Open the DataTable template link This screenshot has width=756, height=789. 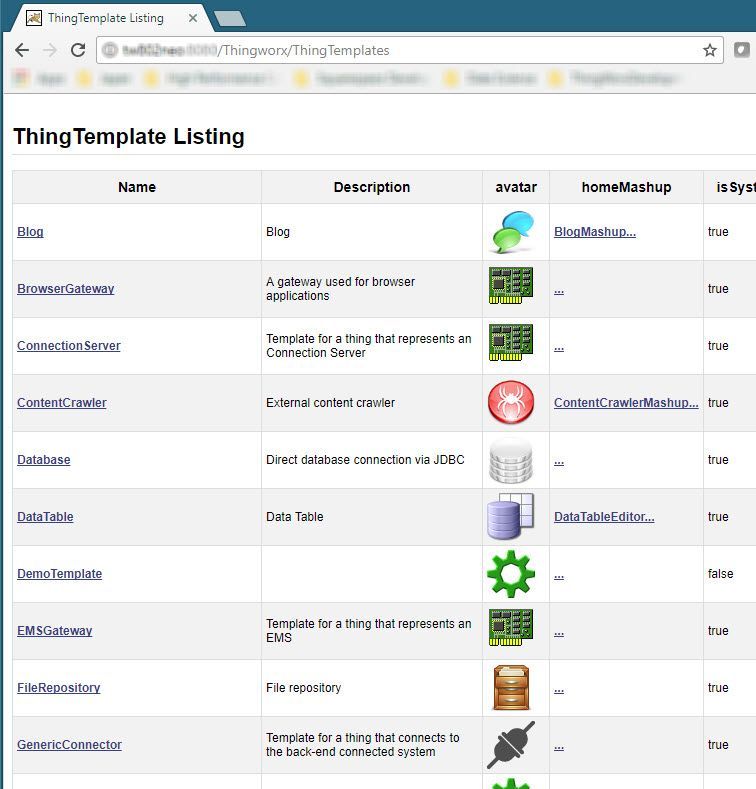tap(45, 517)
